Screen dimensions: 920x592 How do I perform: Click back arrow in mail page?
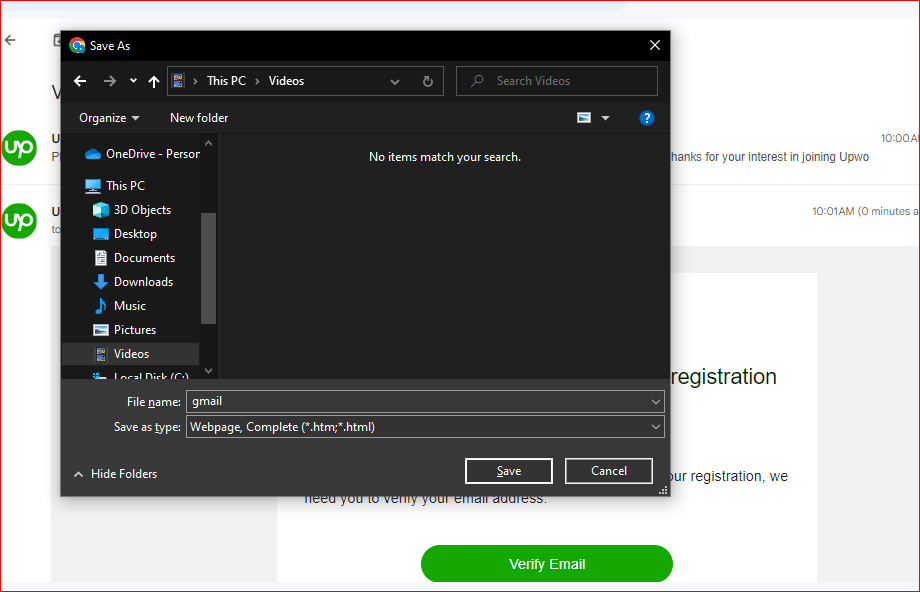11,40
